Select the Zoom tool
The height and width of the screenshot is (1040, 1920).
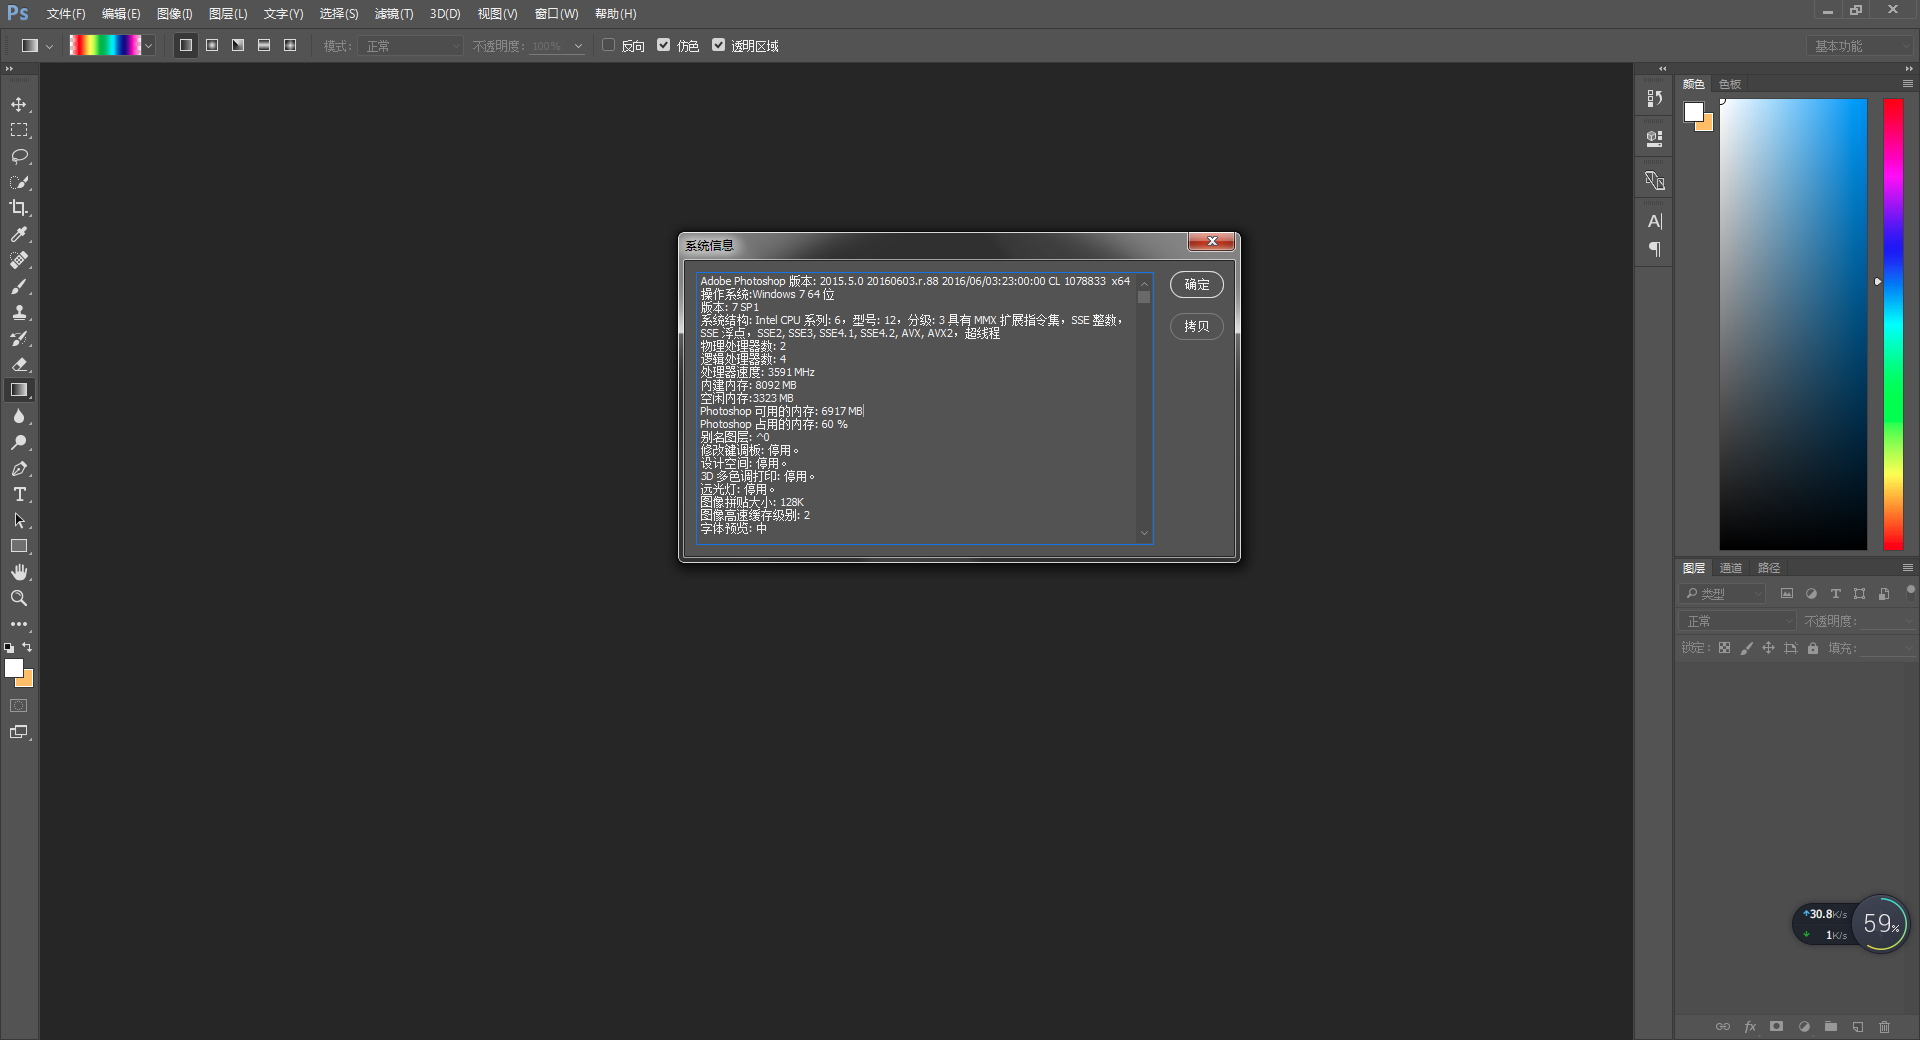pos(19,598)
